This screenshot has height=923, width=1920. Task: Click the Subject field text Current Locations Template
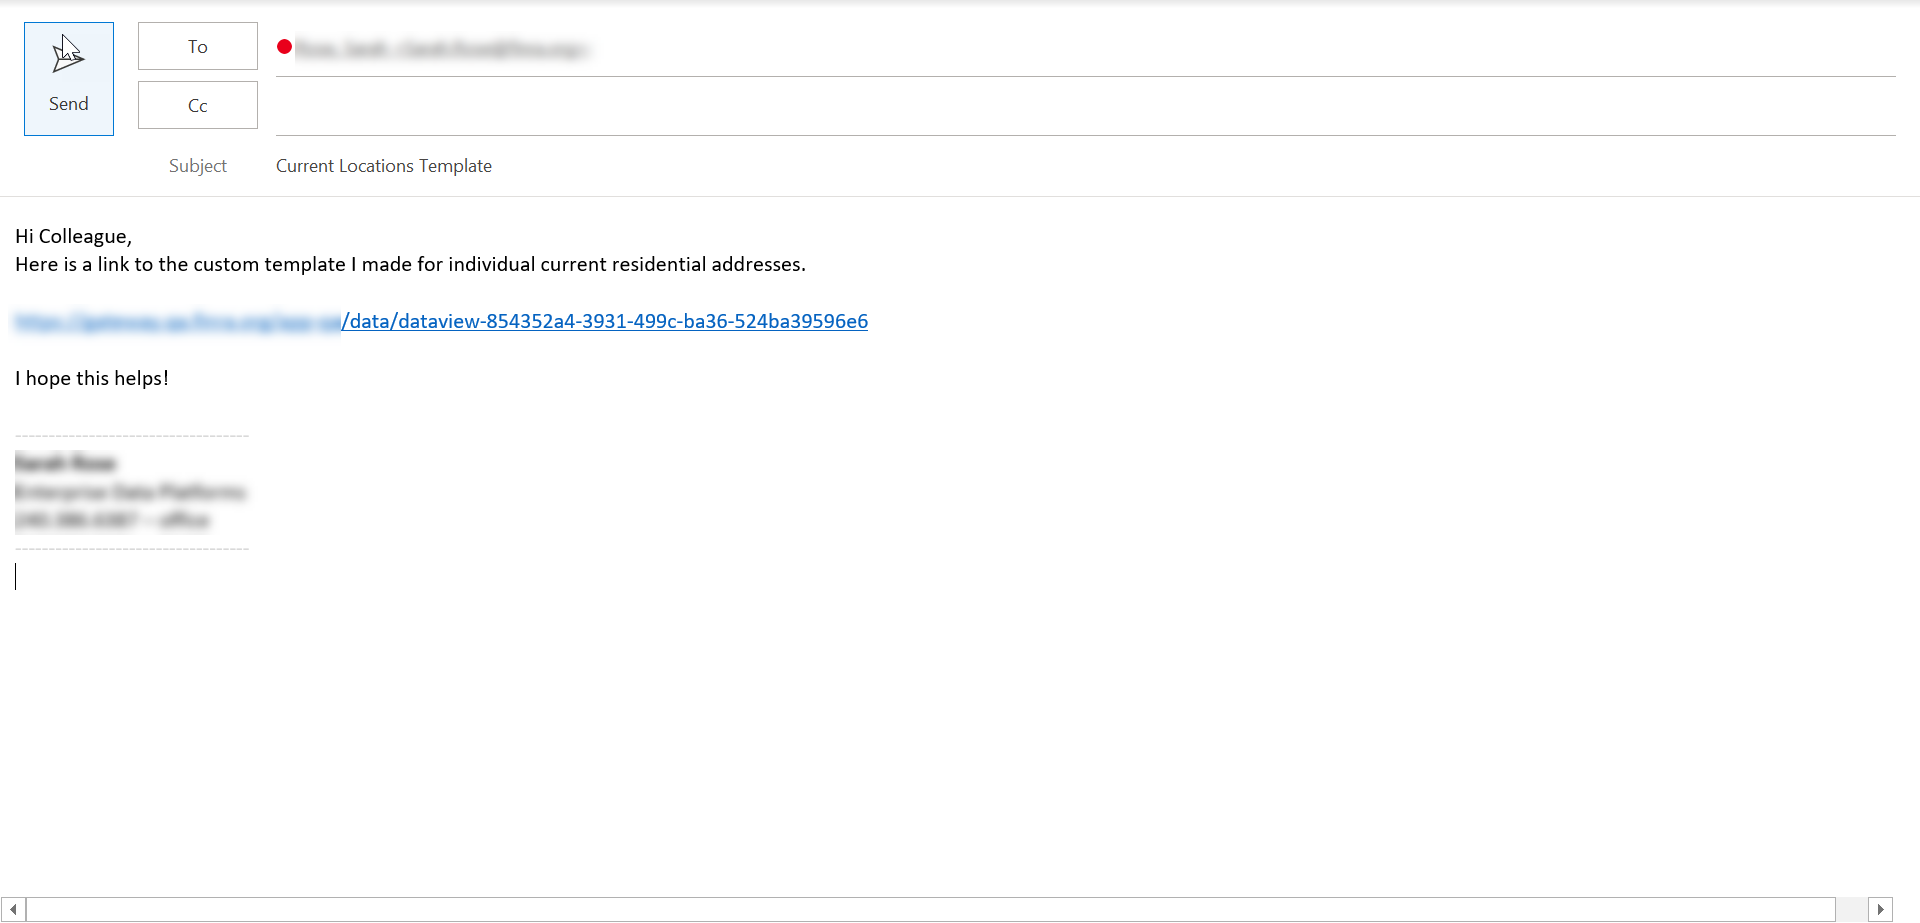click(384, 166)
